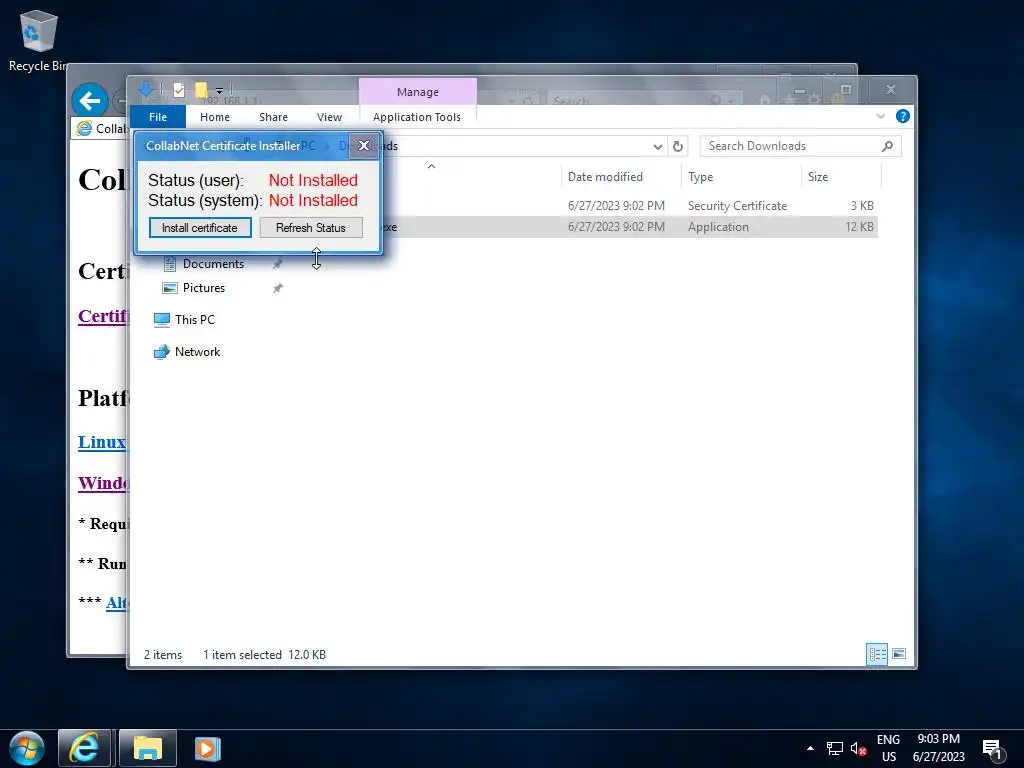Click the Network icon in sidebar

pyautogui.click(x=161, y=352)
